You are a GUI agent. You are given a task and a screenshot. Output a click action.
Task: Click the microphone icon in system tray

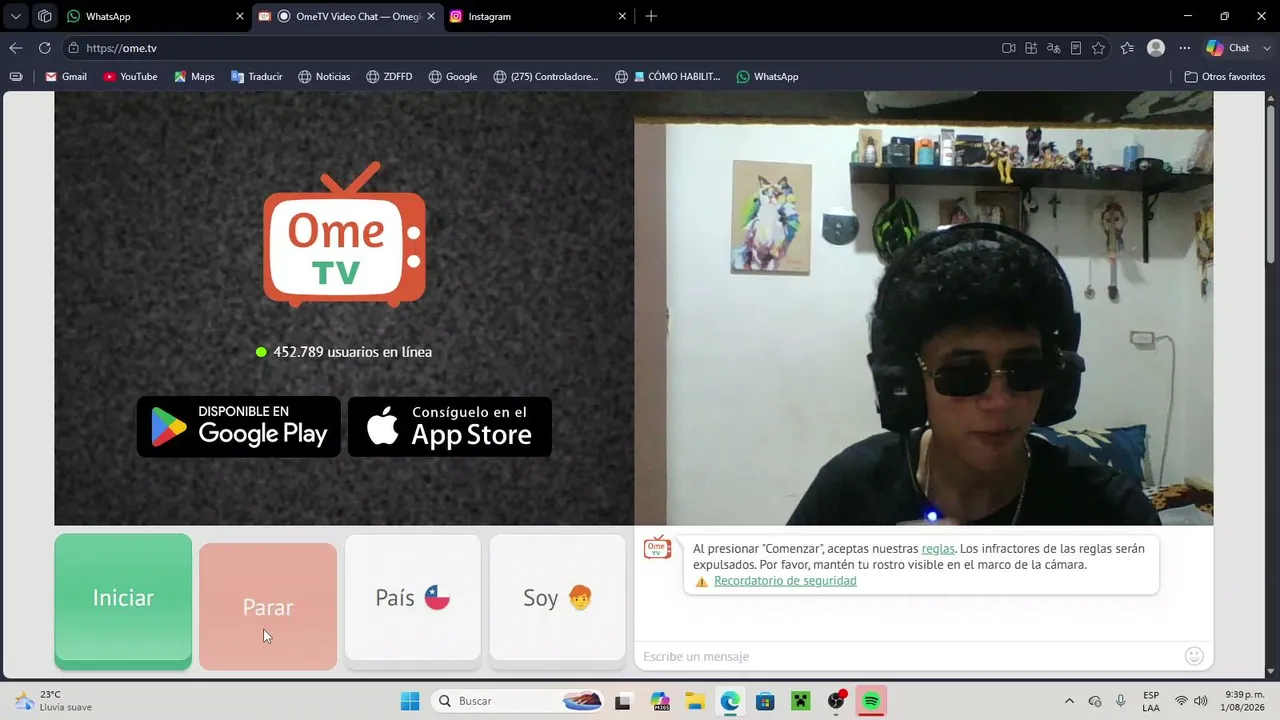(x=1121, y=701)
